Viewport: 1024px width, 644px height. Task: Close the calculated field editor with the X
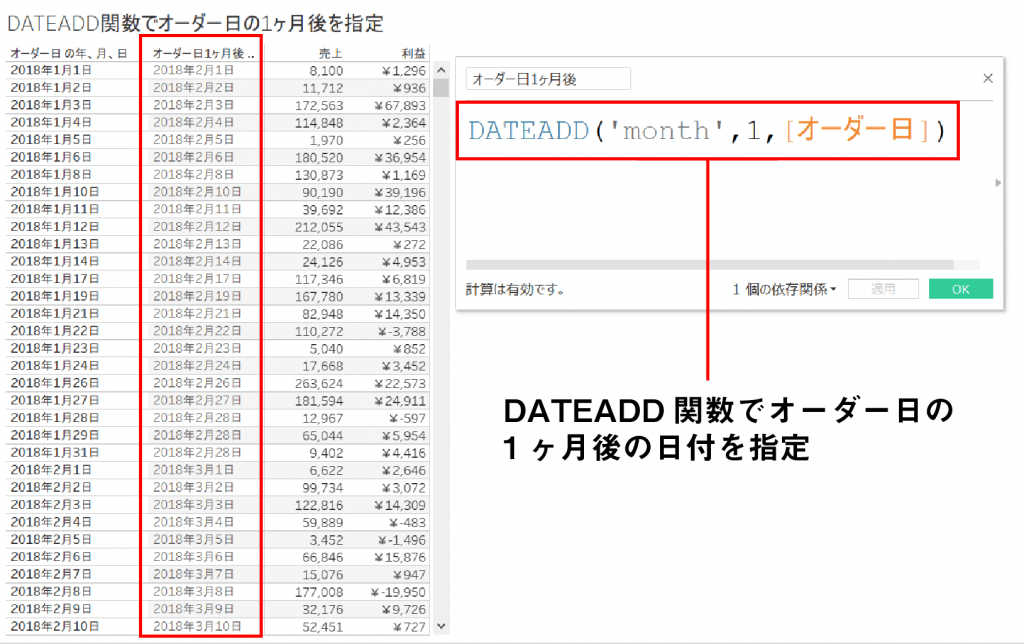(x=988, y=78)
